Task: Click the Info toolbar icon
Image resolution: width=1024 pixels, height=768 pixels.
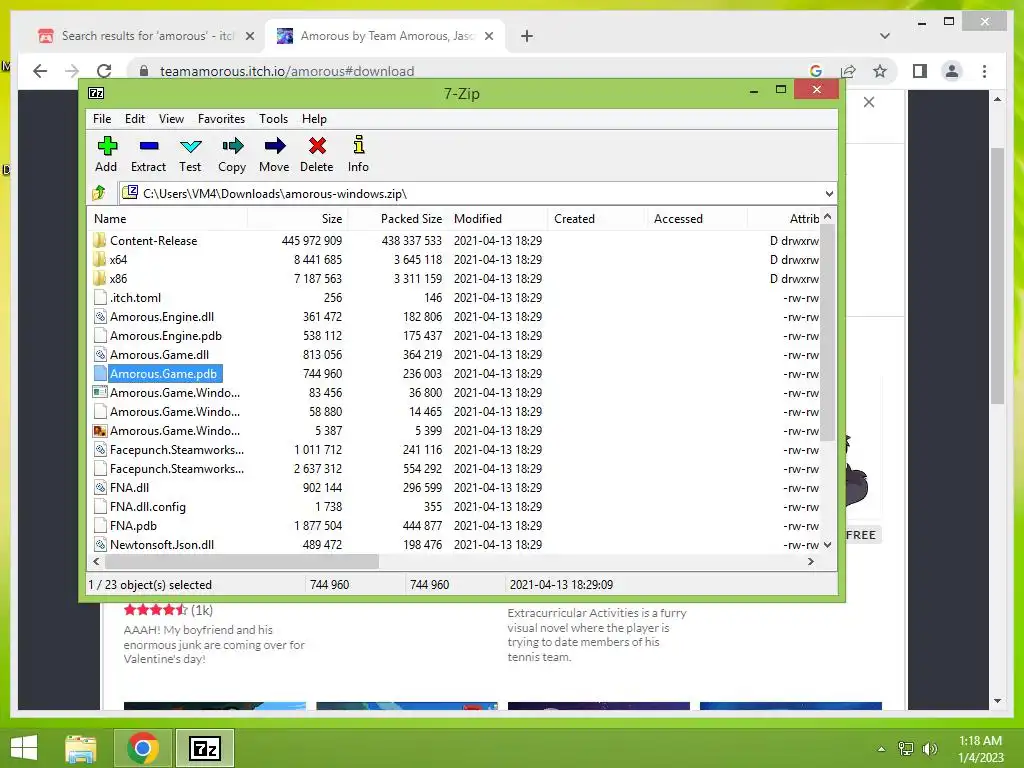Action: point(359,144)
